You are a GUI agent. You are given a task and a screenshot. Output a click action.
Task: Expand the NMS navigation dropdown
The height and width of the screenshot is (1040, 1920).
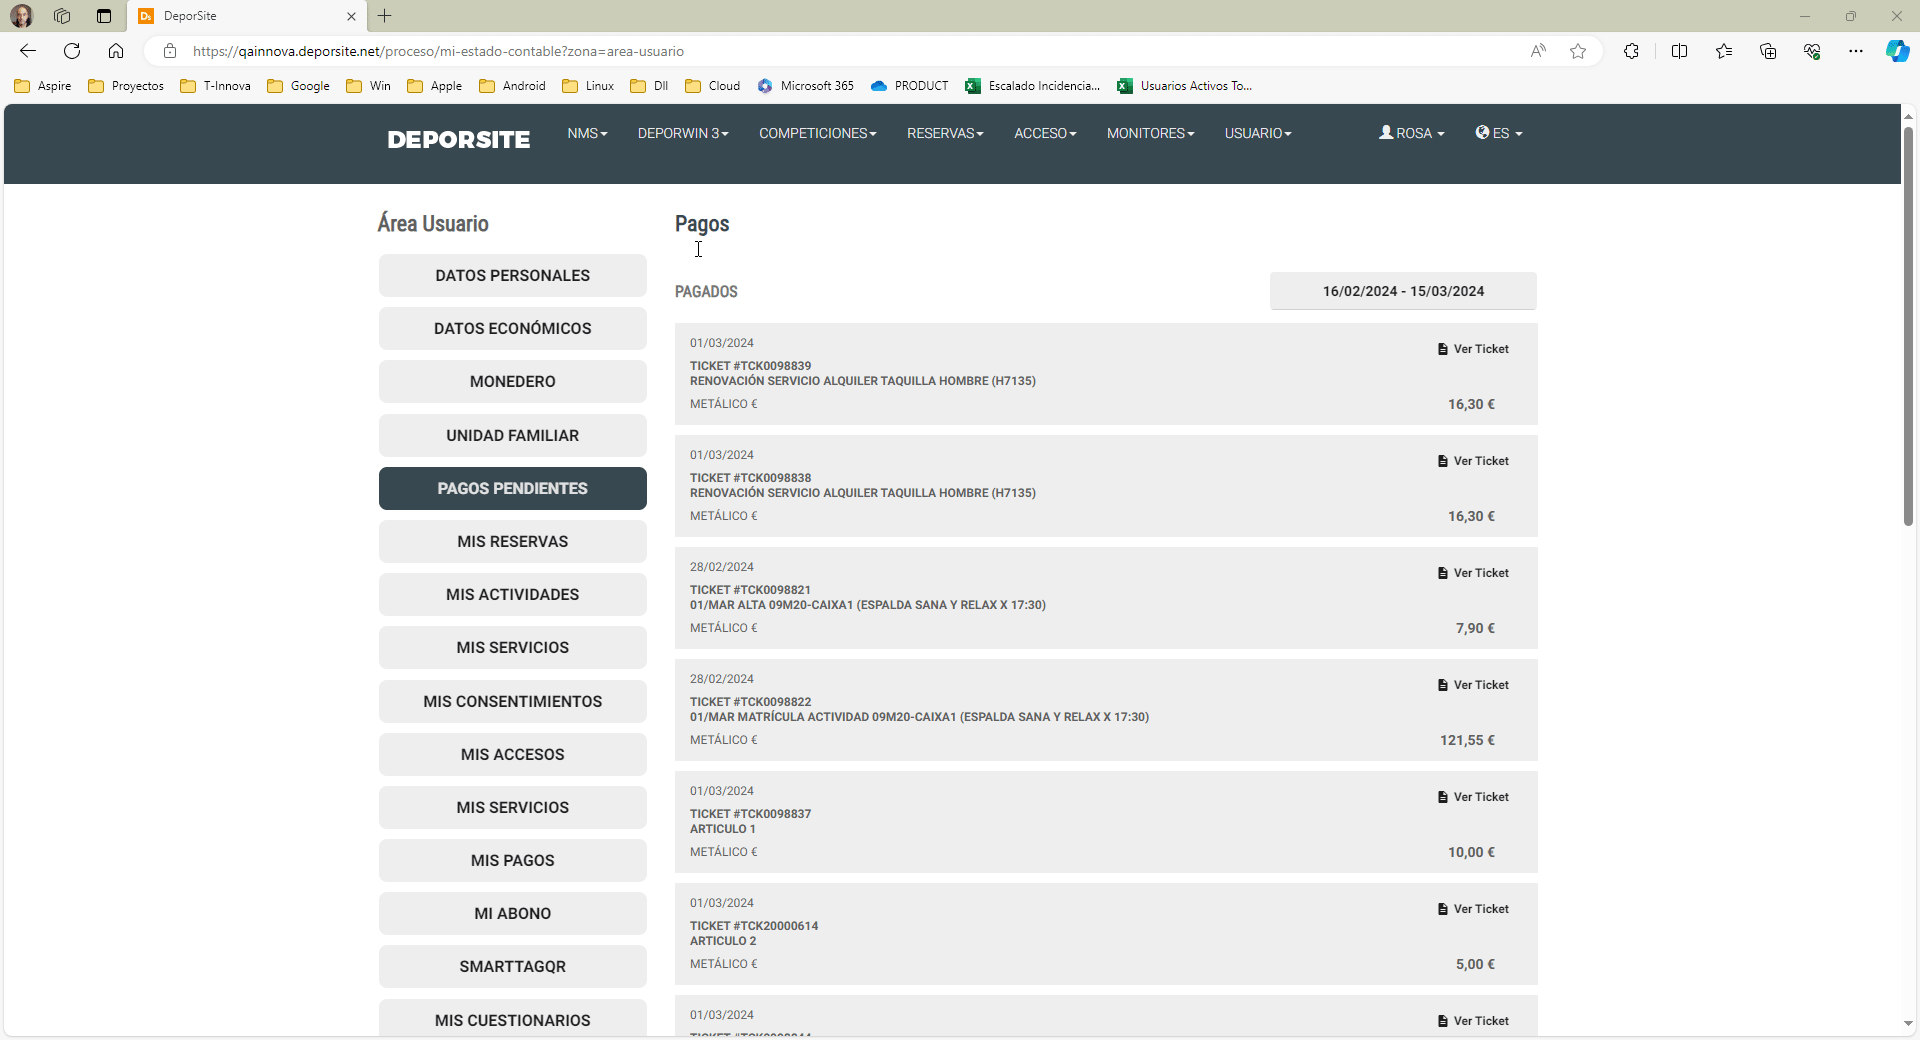tap(587, 133)
